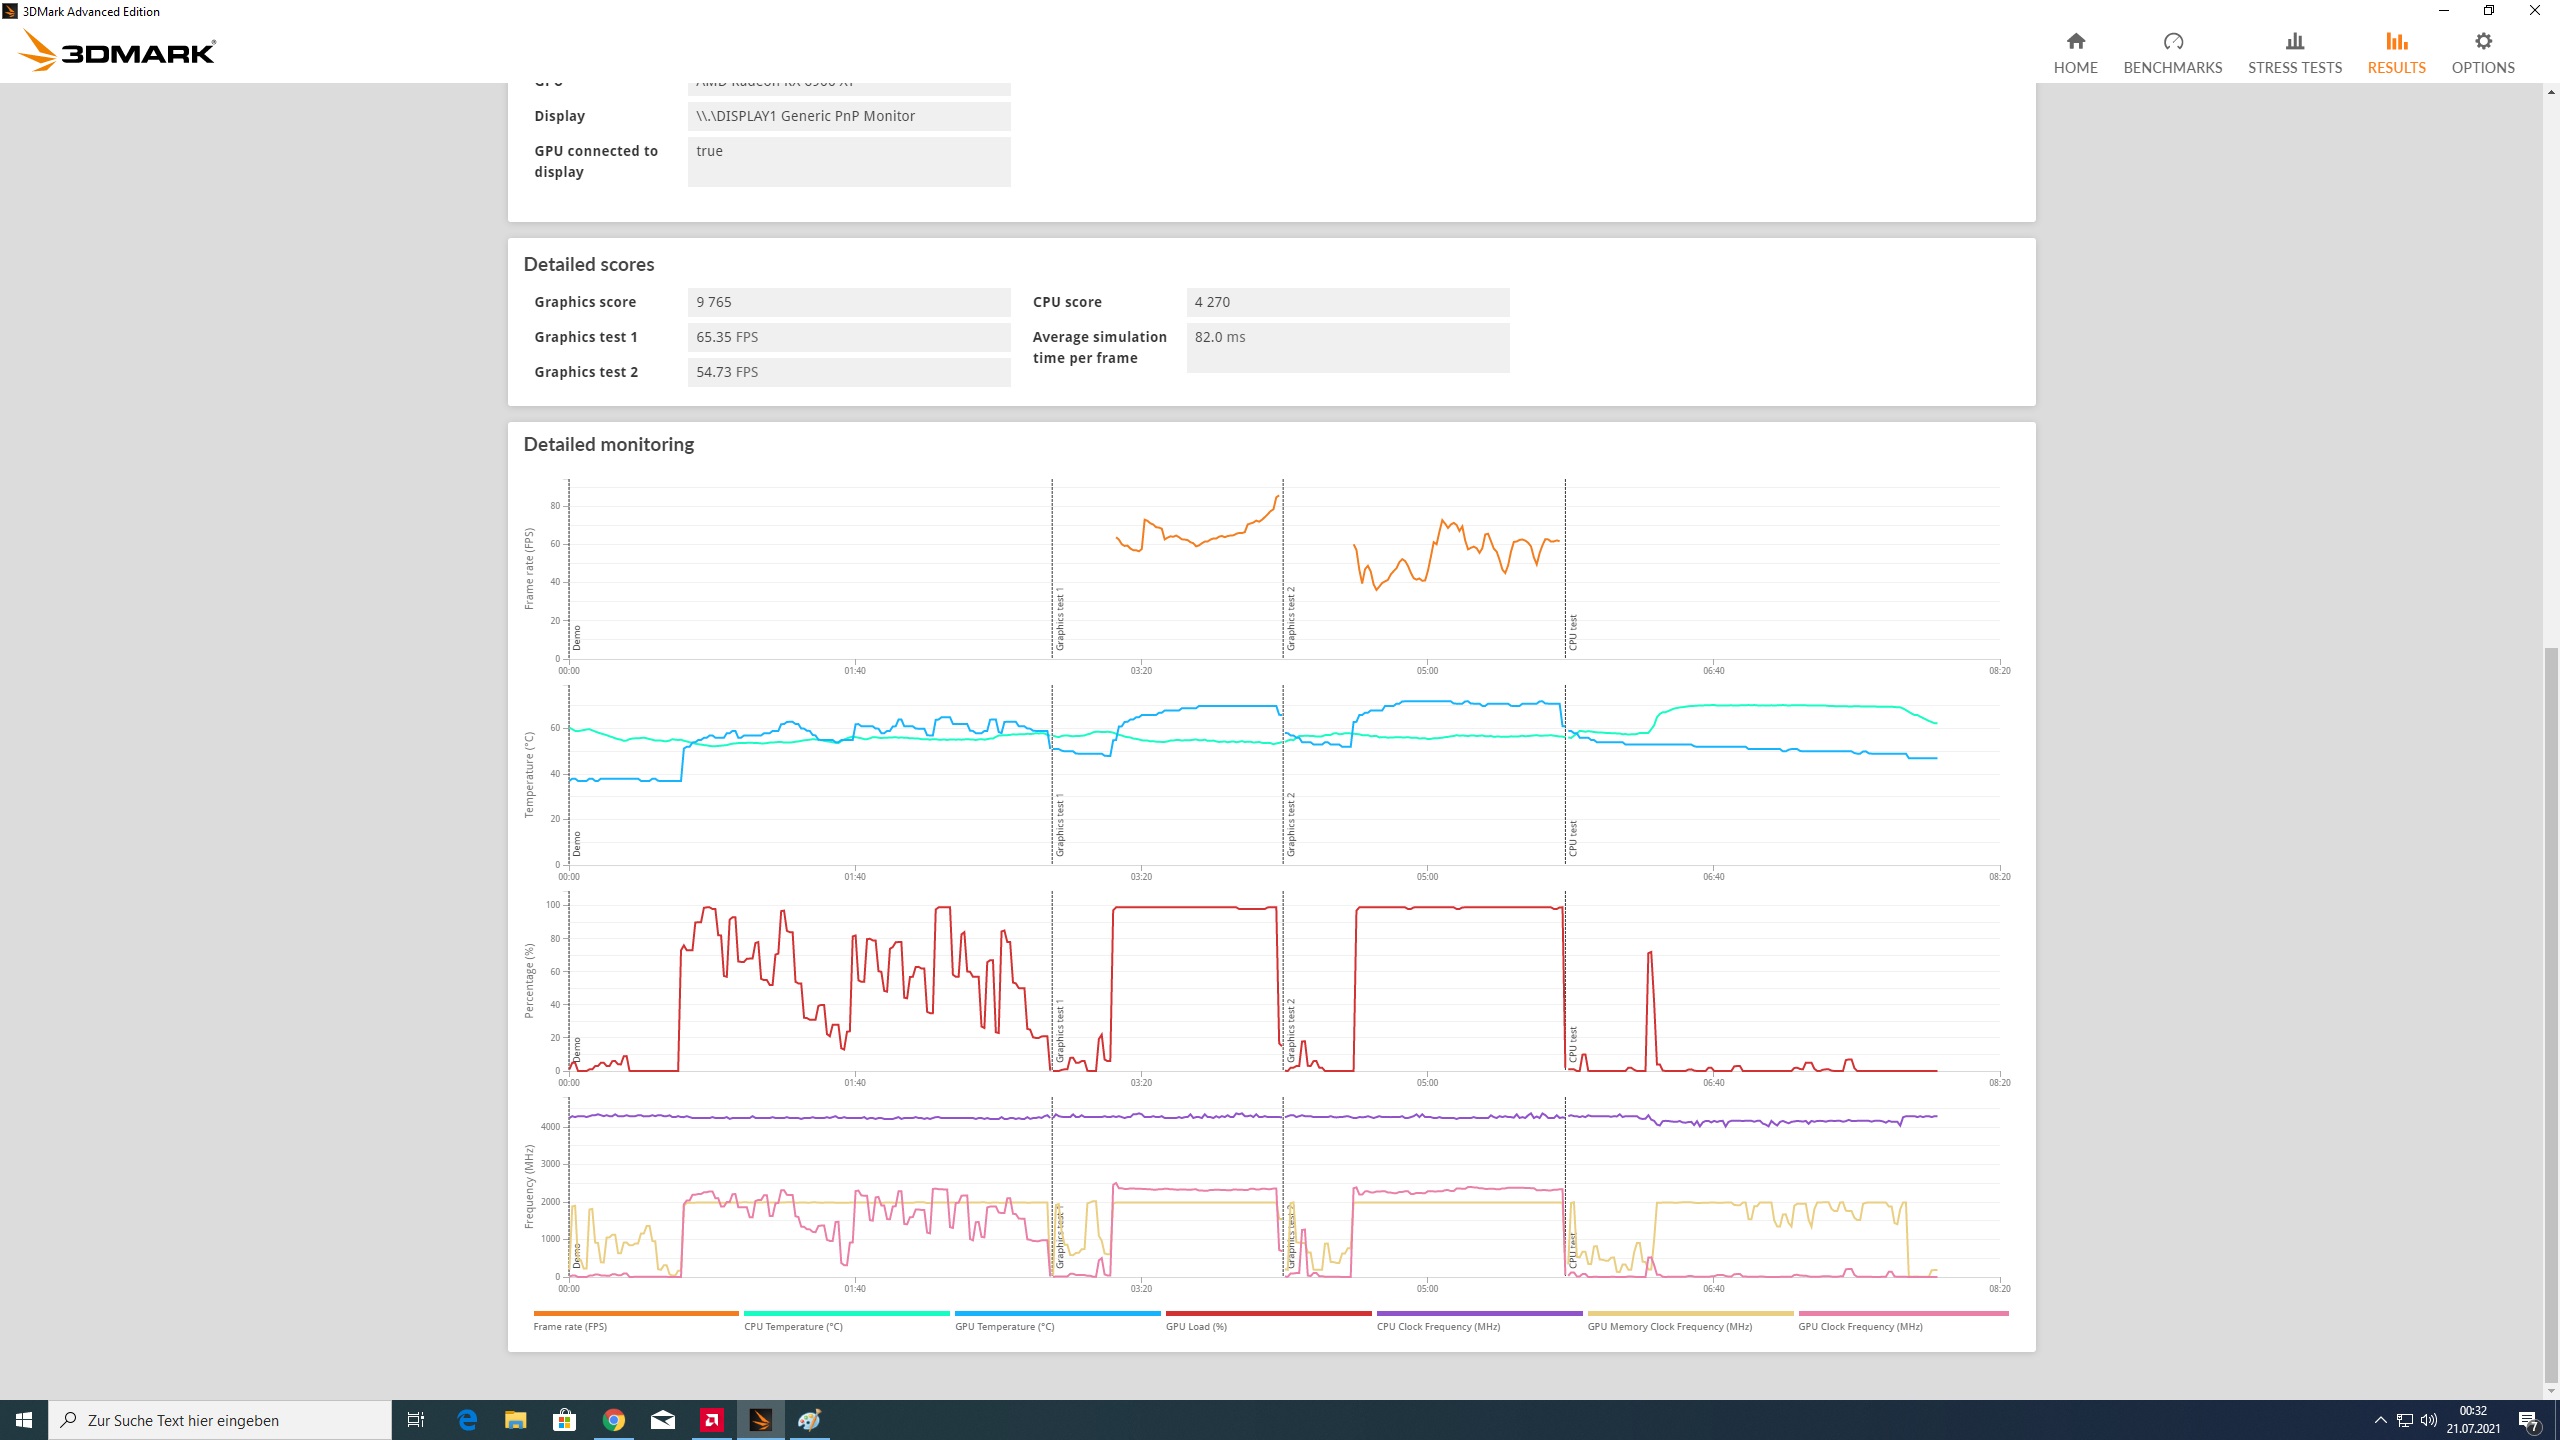The height and width of the screenshot is (1440, 2560).
Task: Click the 3DMark logo
Action: (118, 51)
